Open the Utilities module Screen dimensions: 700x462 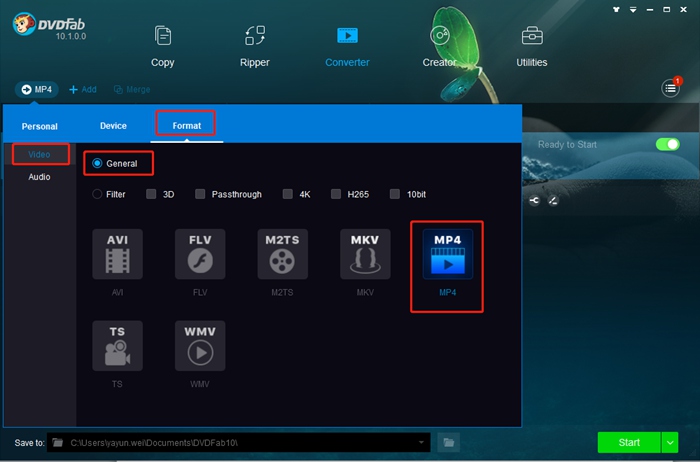(532, 47)
